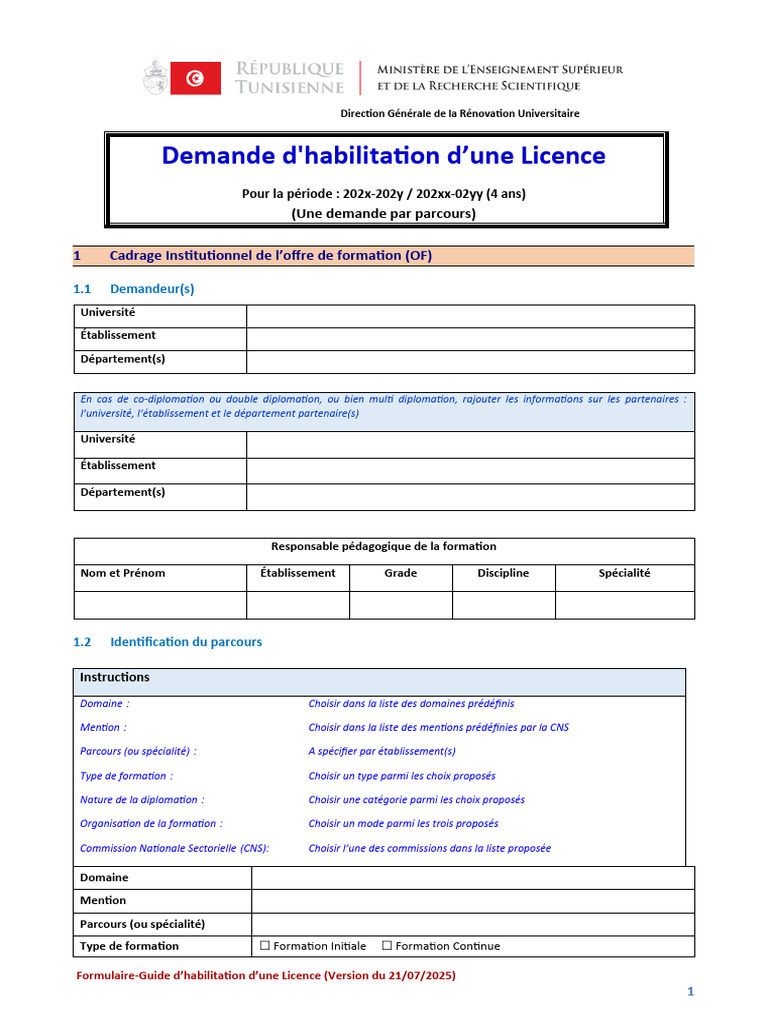
Task: Select the heading 'Cadrage Institutionnel de l'offre de formation (OF)'
Action: point(270,255)
